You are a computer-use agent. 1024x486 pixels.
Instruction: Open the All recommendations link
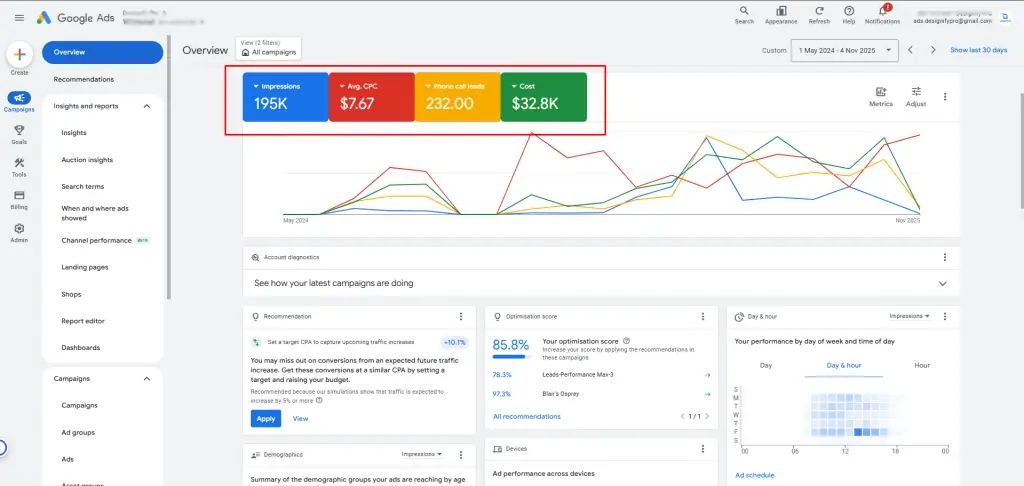point(526,416)
